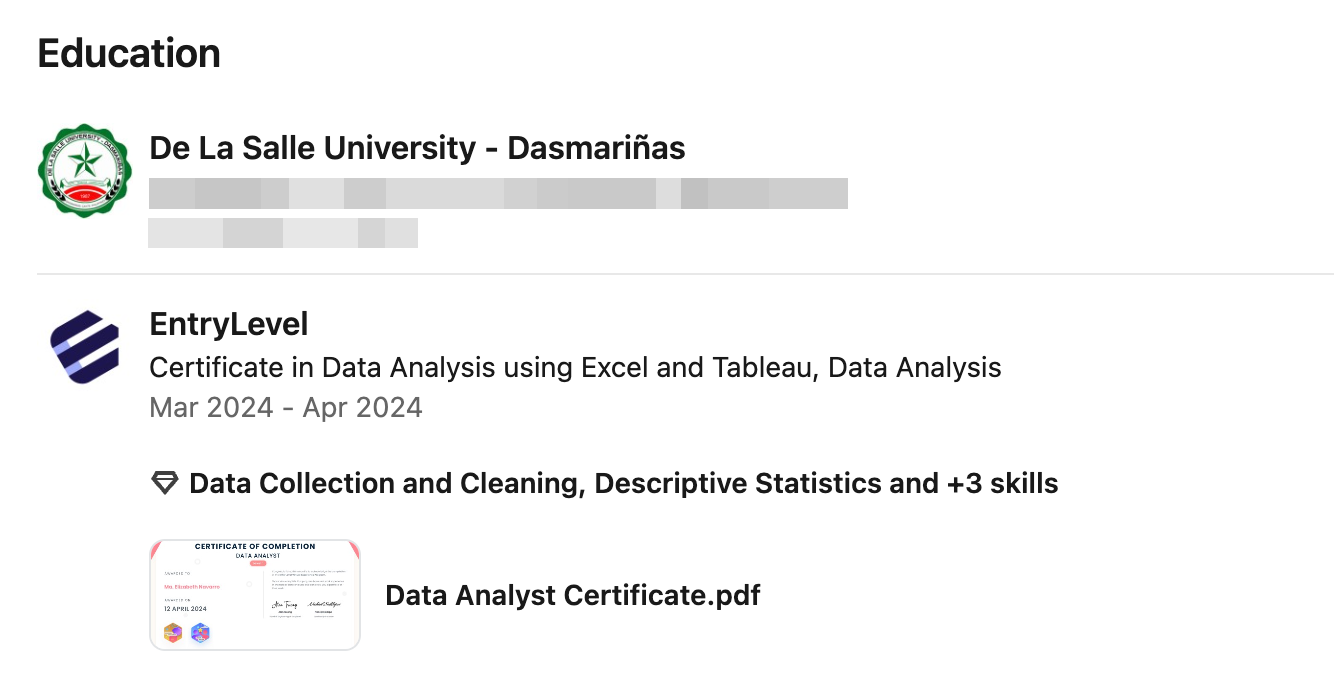The width and height of the screenshot is (1334, 682).
Task: Open De La Salle University - Dasmariñas page
Action: (417, 148)
